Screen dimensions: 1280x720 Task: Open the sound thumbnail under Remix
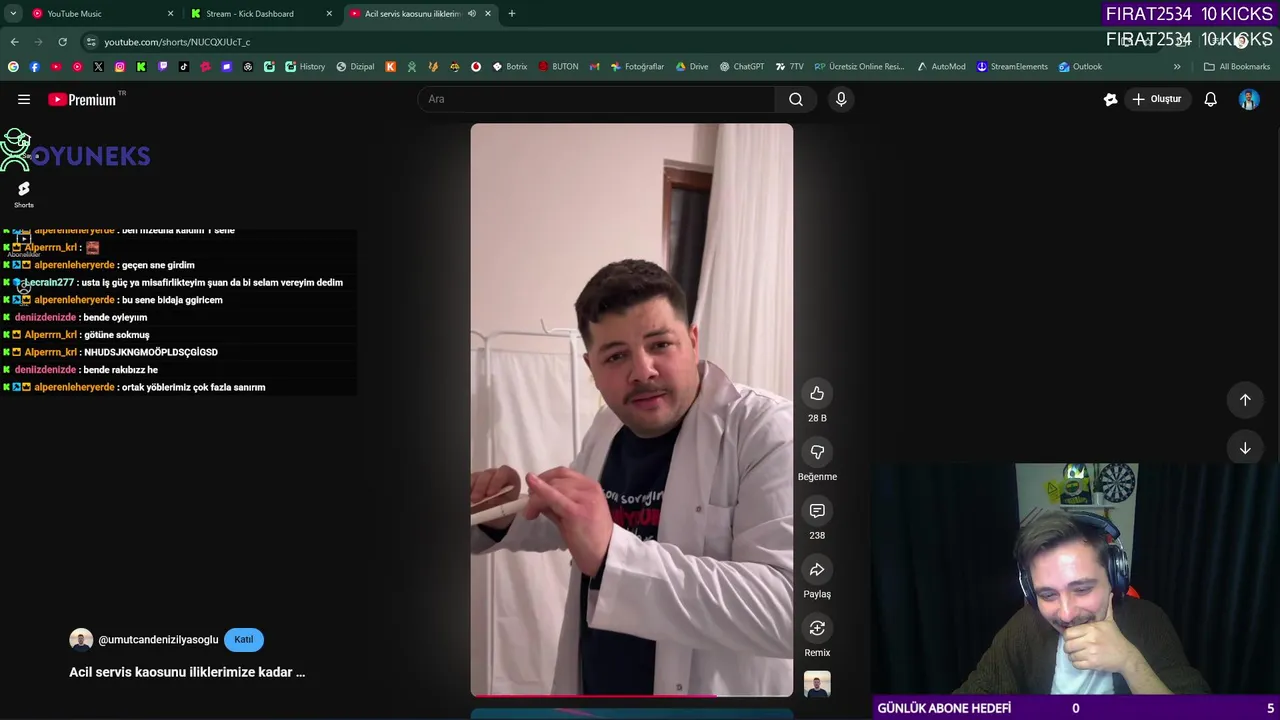click(x=817, y=685)
